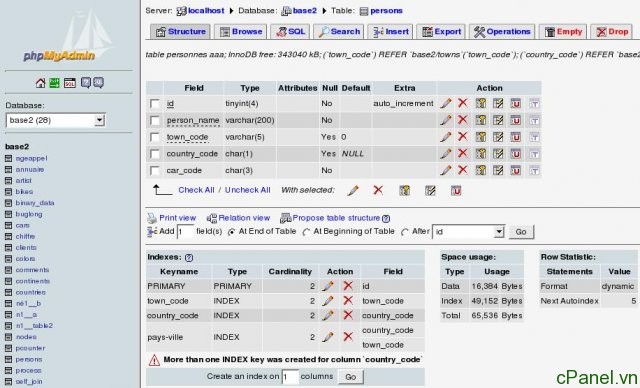Click the Check All link
This screenshot has height=388, width=640.
click(x=196, y=190)
